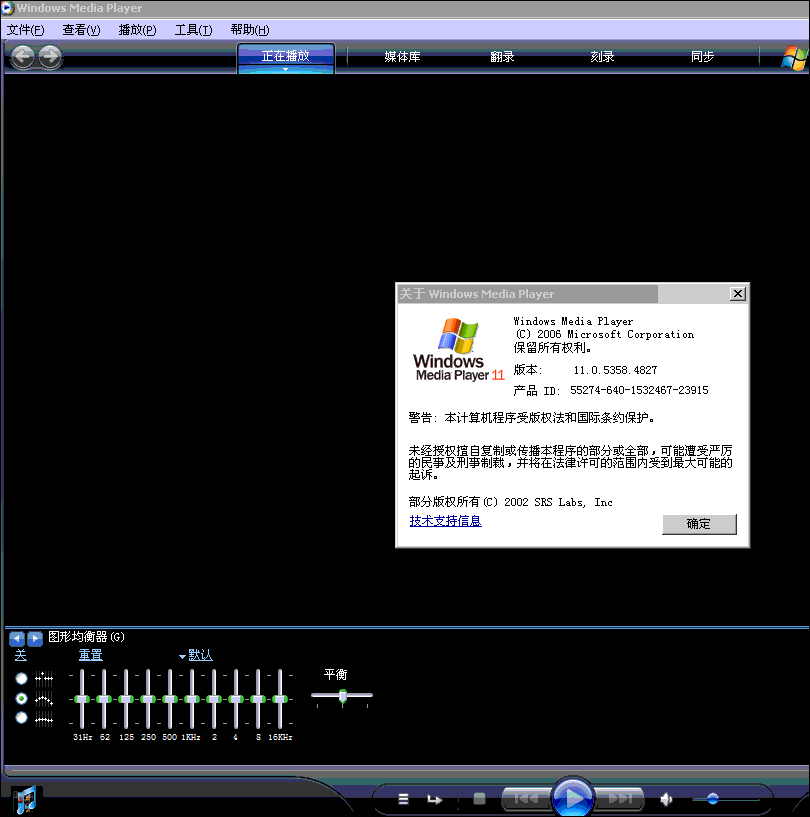Skip to previous track
Image resolution: width=810 pixels, height=817 pixels.
pyautogui.click(x=526, y=798)
